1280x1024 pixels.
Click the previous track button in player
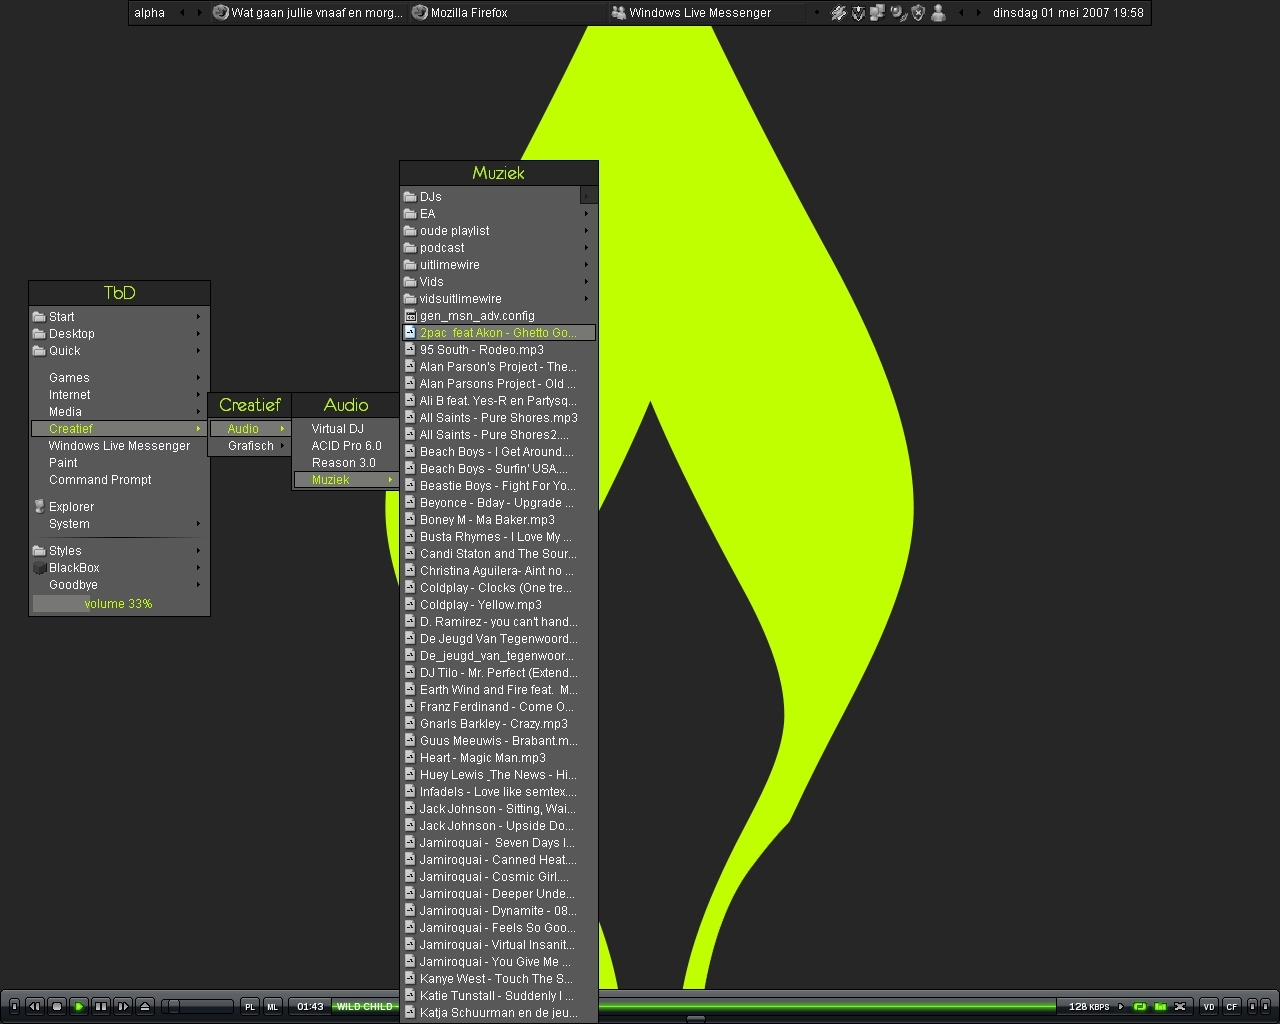coord(35,1006)
